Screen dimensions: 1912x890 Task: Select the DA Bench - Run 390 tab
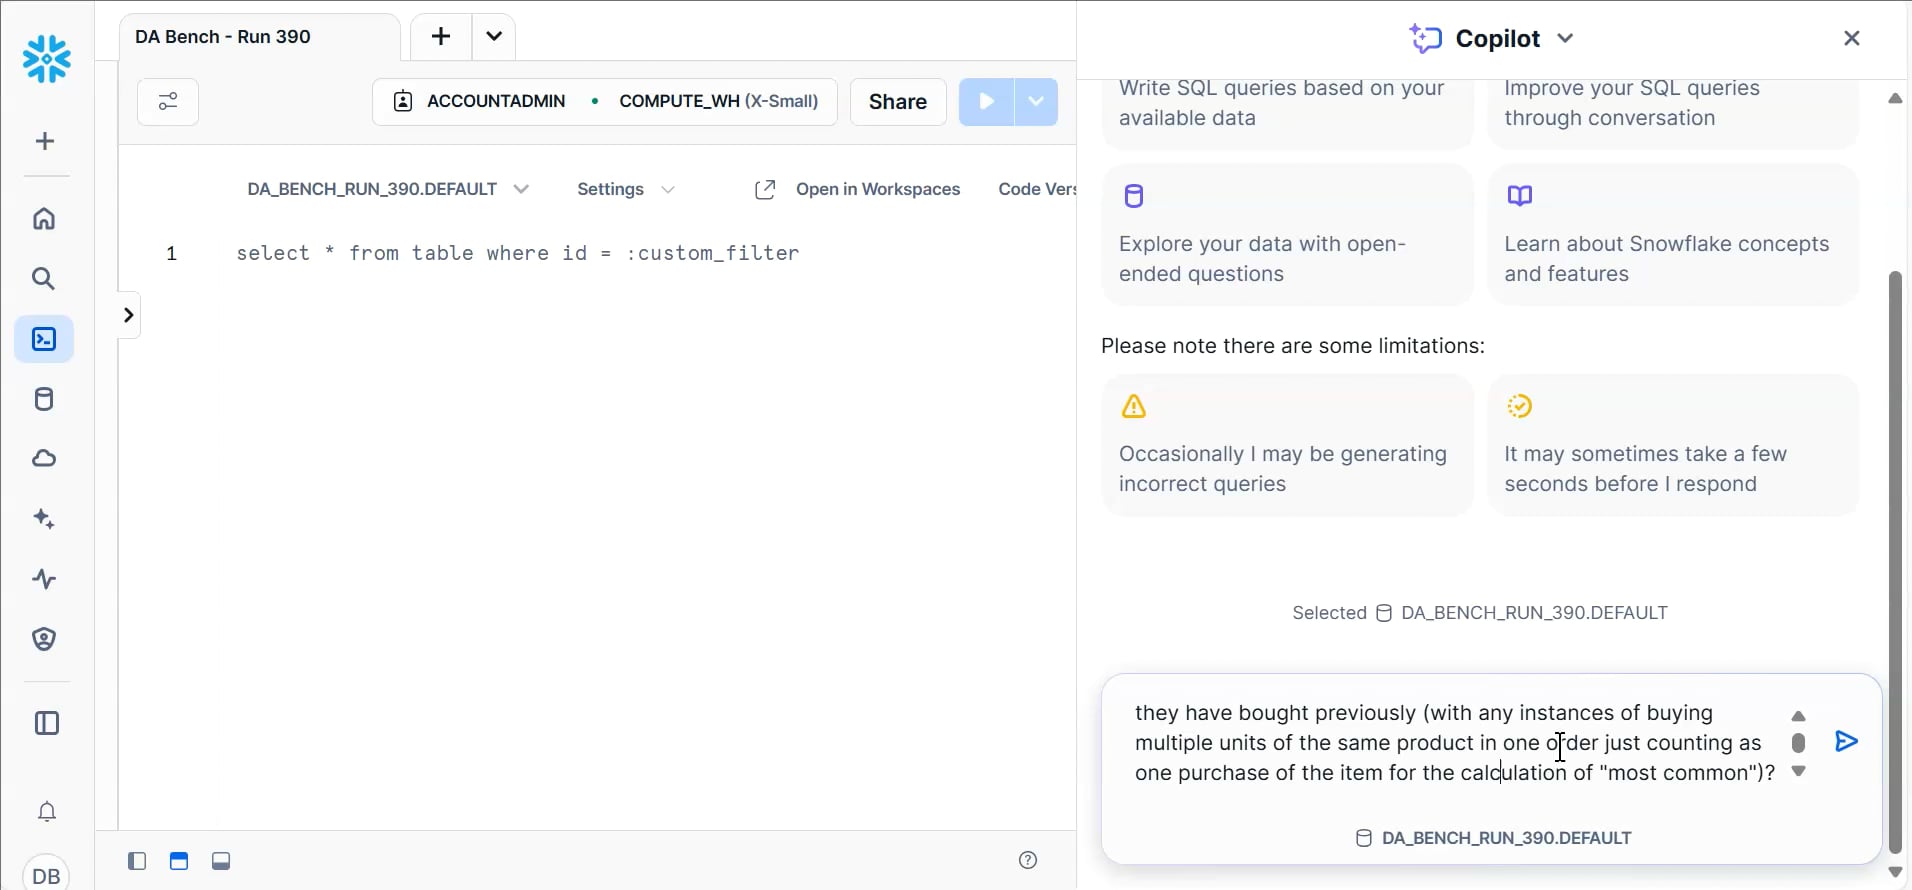(x=260, y=37)
